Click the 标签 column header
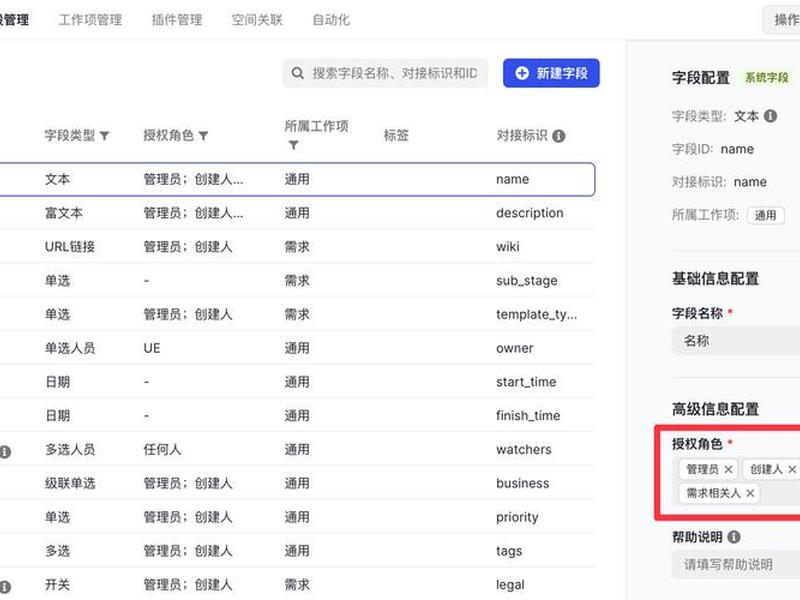The image size is (800, 600). [396, 135]
